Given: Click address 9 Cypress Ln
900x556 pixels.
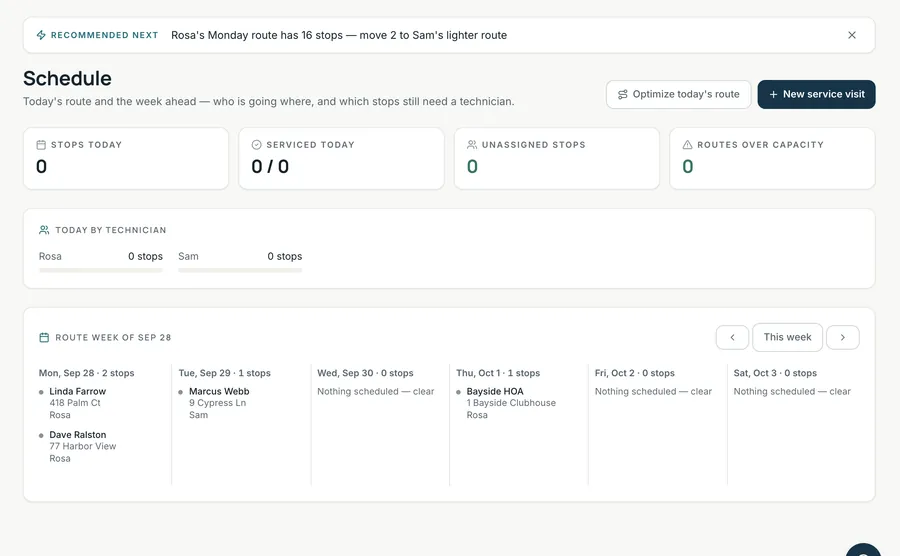Looking at the screenshot, I should coord(218,403).
